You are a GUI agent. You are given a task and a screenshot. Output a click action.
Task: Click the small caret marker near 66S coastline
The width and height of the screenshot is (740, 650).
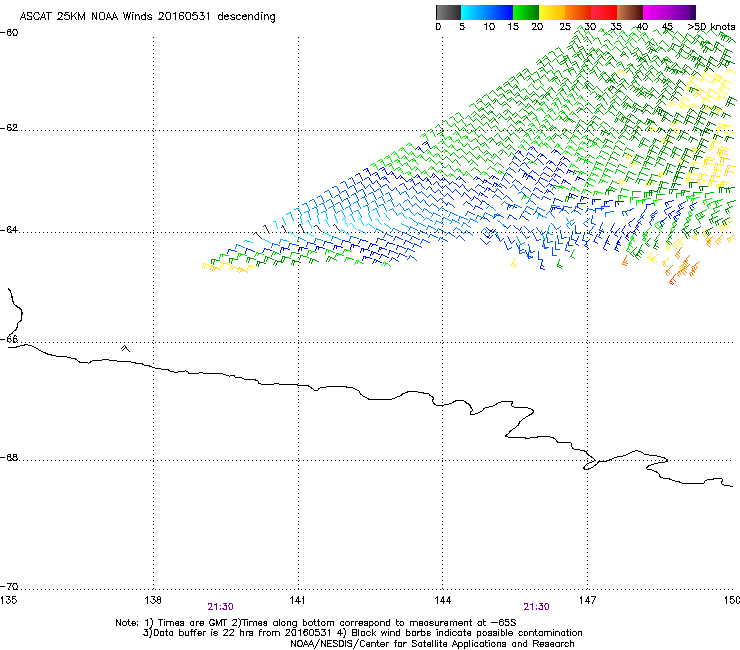[125, 348]
